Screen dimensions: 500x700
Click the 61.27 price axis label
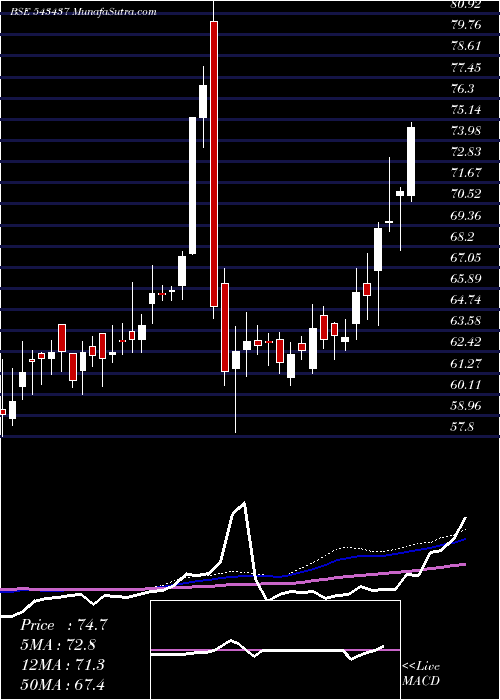coord(468,363)
